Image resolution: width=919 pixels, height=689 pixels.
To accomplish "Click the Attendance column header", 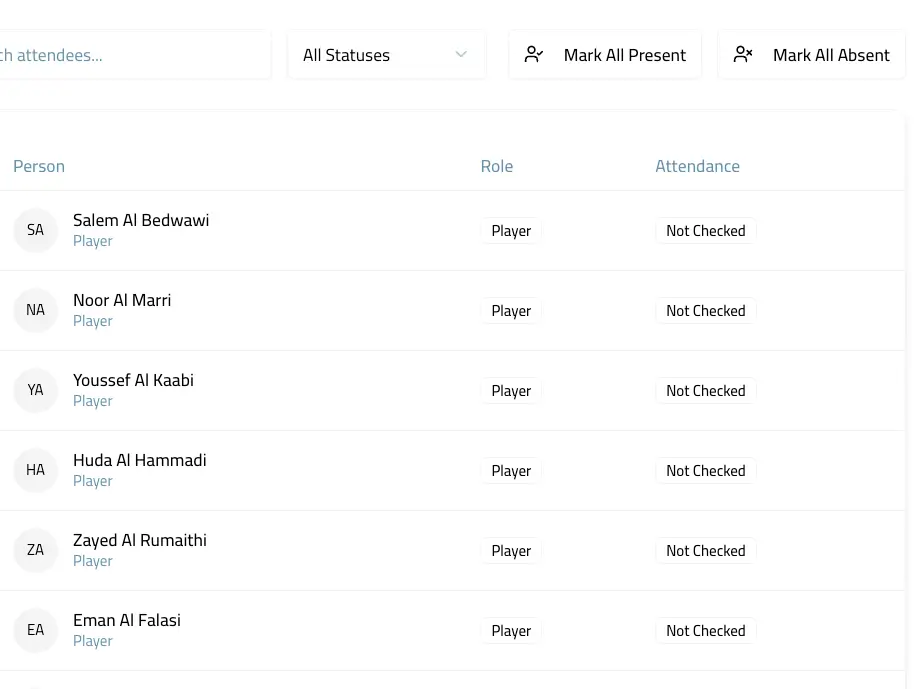I will pyautogui.click(x=697, y=166).
